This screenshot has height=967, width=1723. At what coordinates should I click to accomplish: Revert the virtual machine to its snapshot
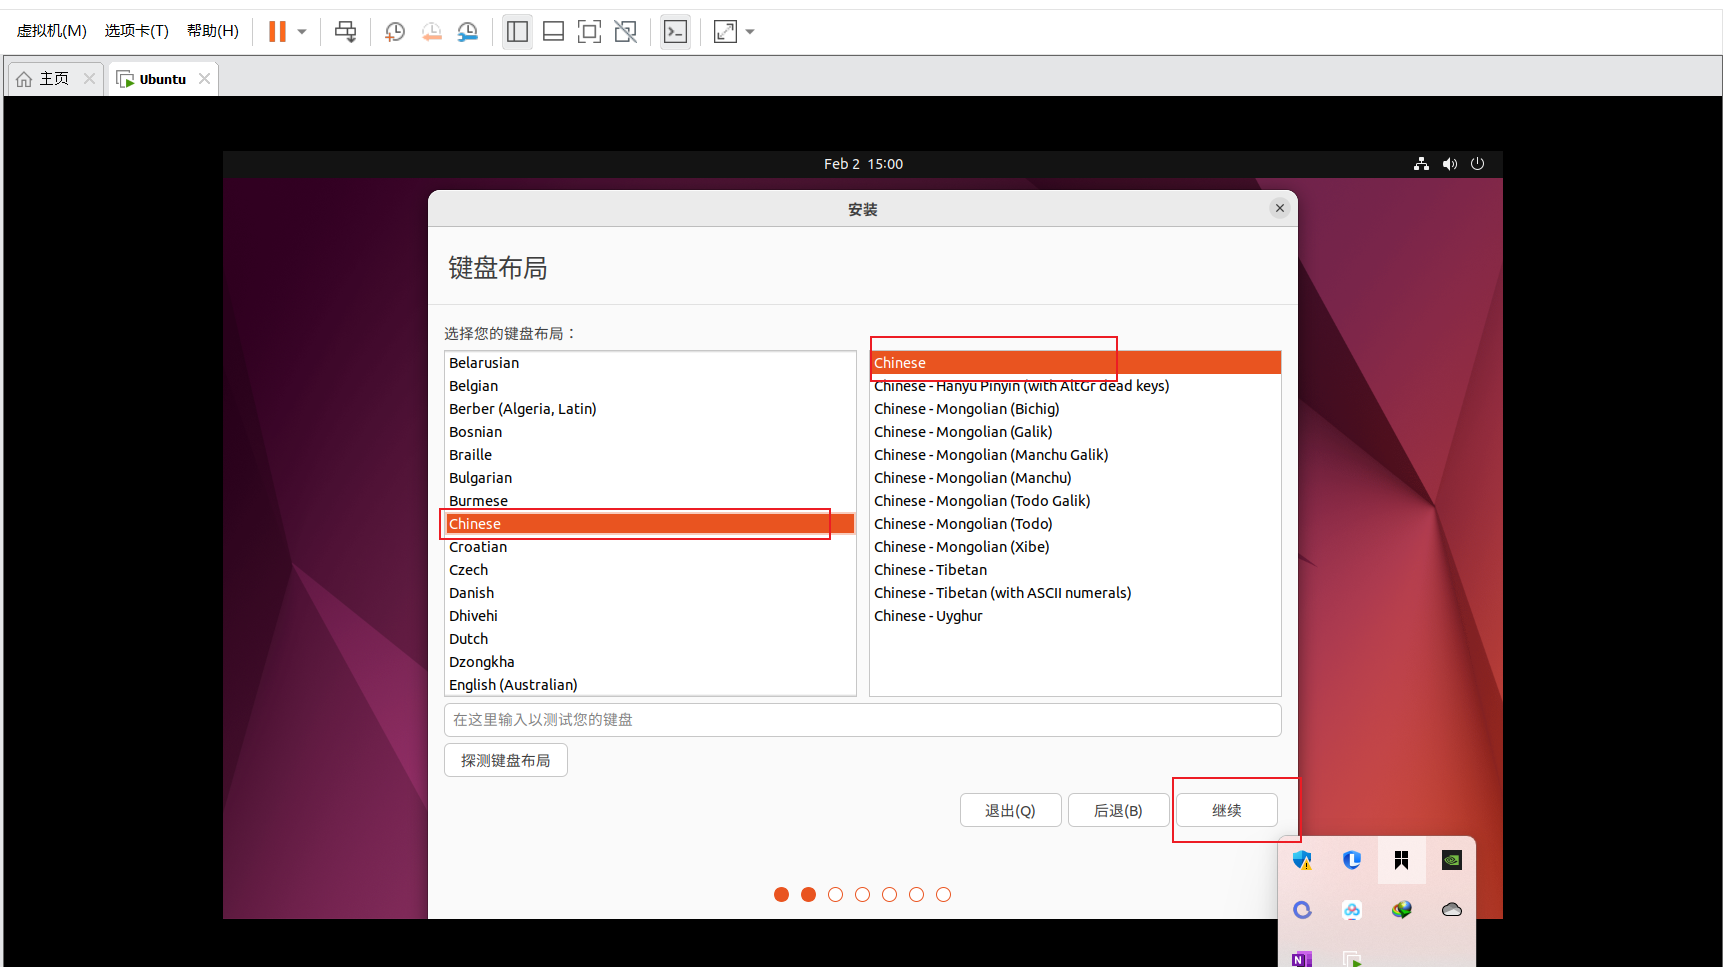point(431,31)
